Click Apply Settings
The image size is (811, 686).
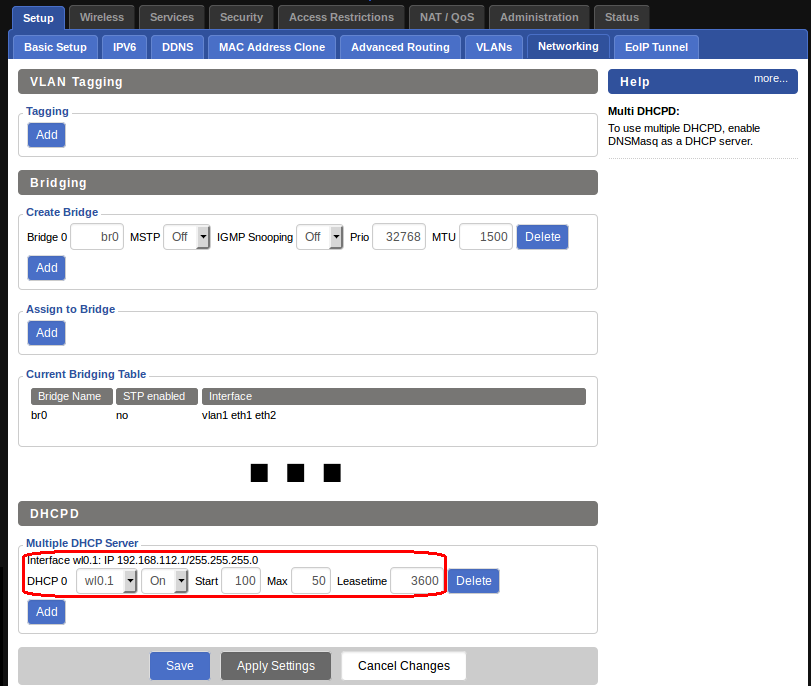pyautogui.click(x=276, y=666)
